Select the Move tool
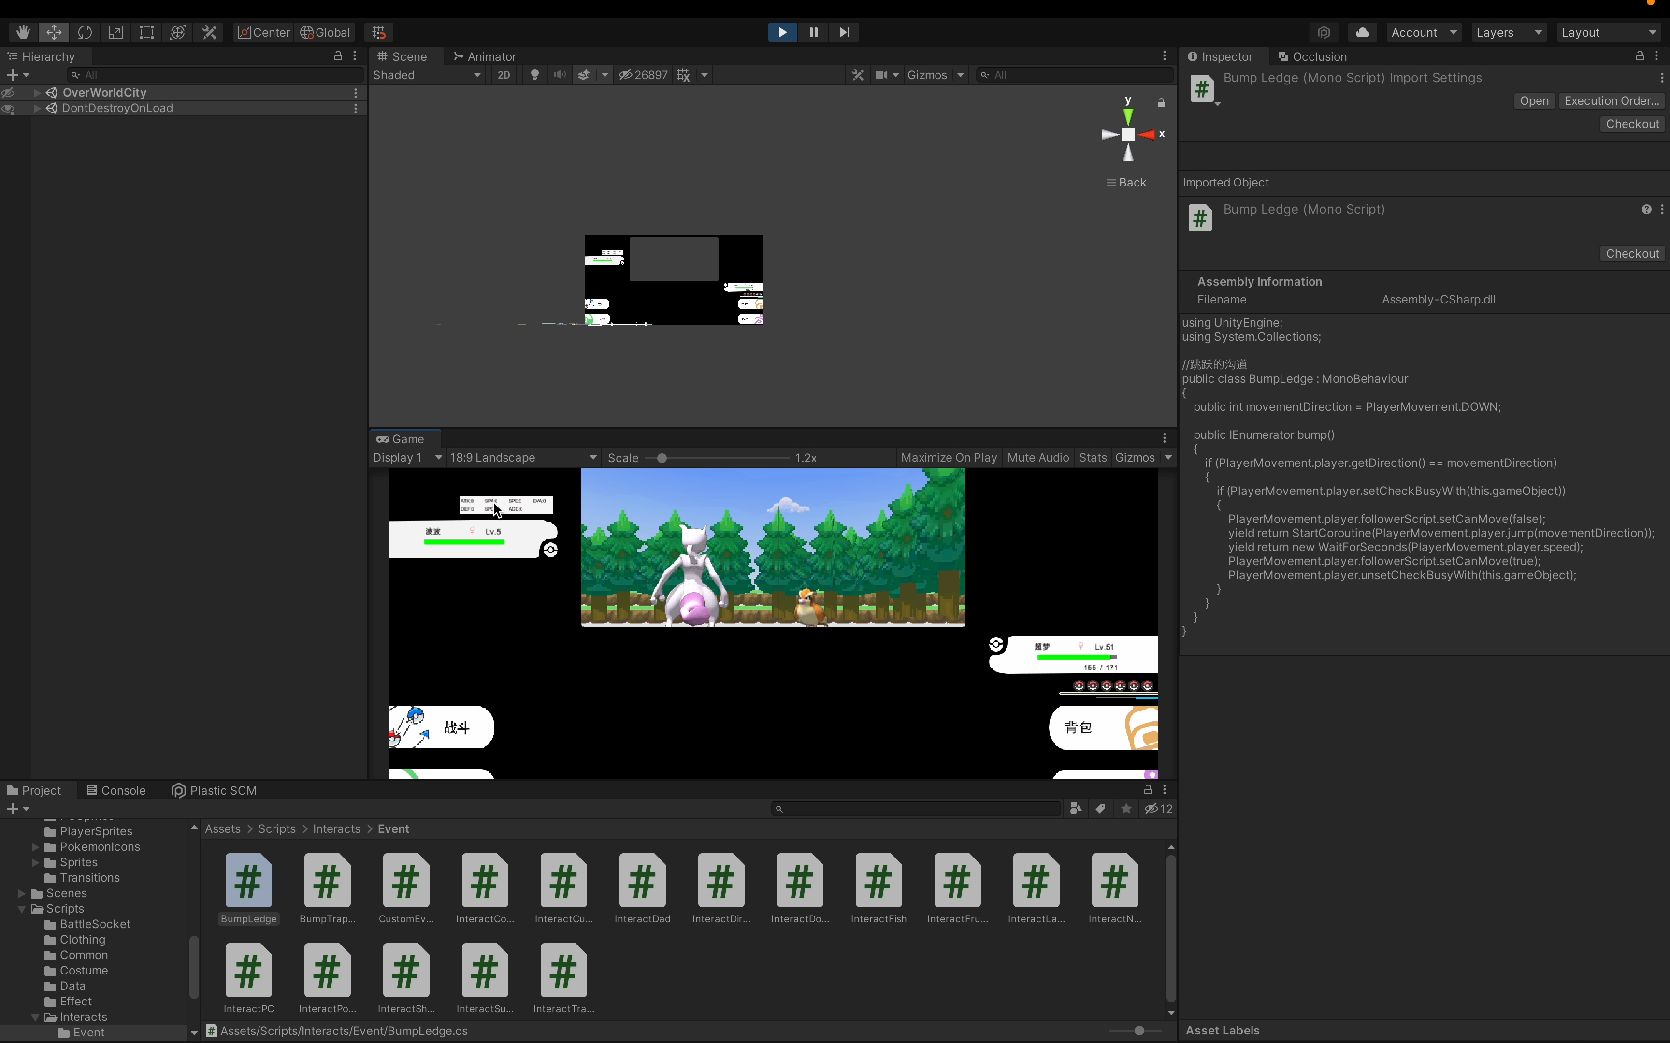The image size is (1670, 1043). (x=54, y=32)
